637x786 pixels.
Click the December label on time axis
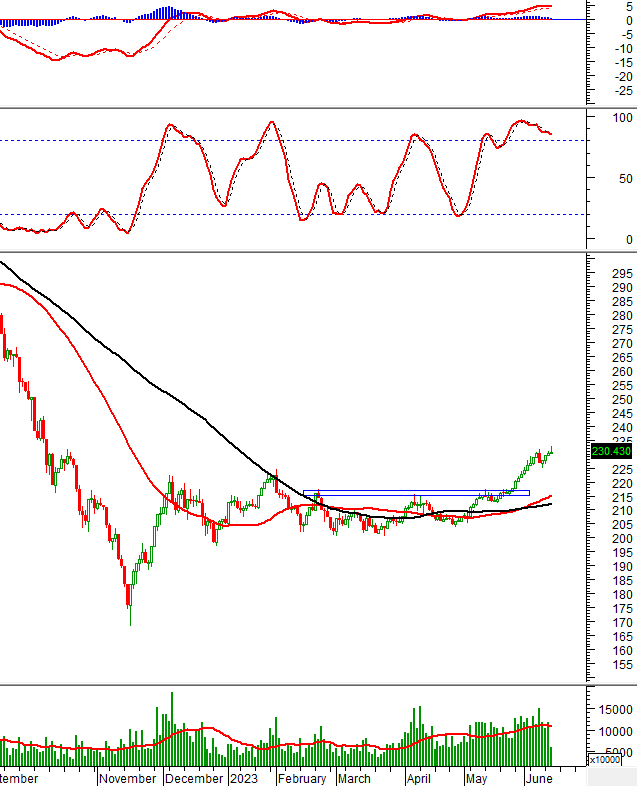(195, 778)
